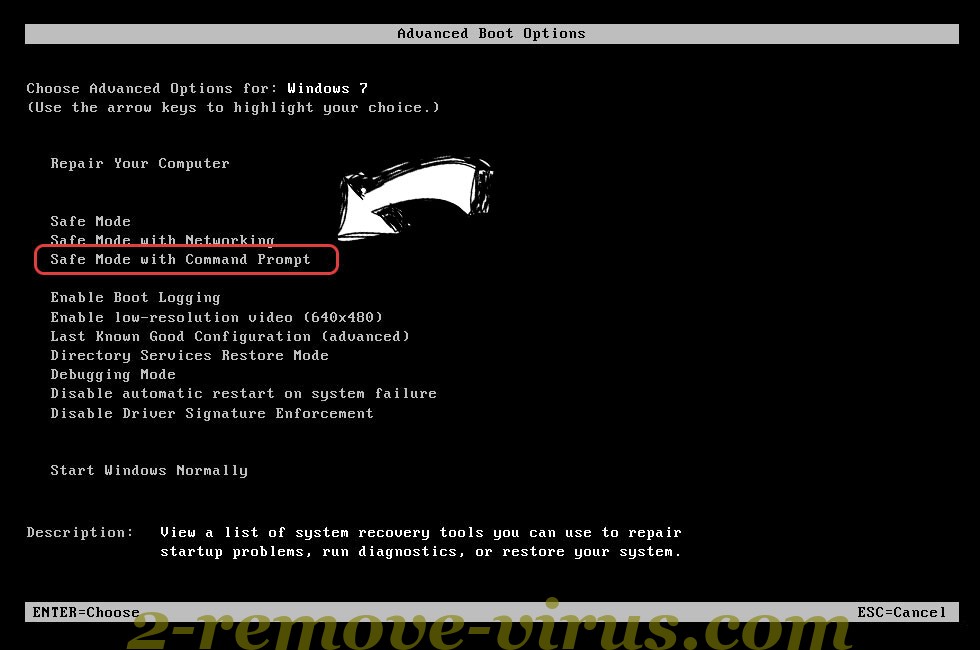Click the description line beginning 'View a list'
The image size is (980, 650).
point(421,532)
